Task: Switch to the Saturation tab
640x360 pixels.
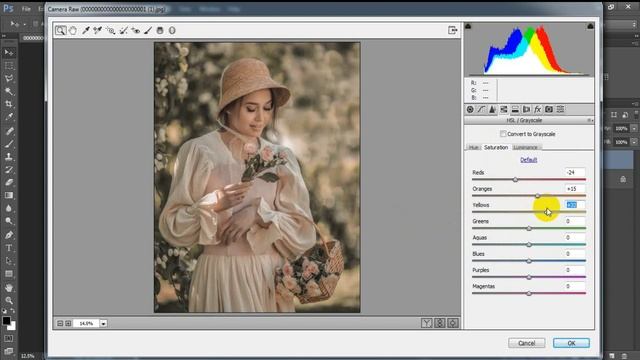Action: click(496, 147)
